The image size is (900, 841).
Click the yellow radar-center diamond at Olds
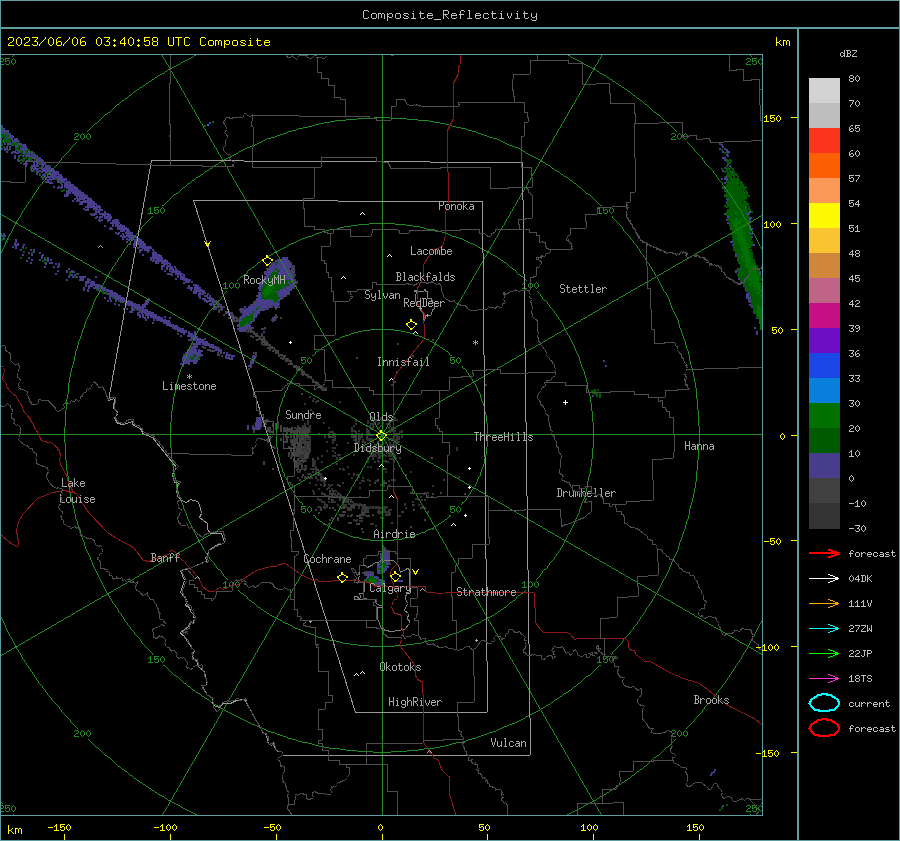(x=381, y=435)
